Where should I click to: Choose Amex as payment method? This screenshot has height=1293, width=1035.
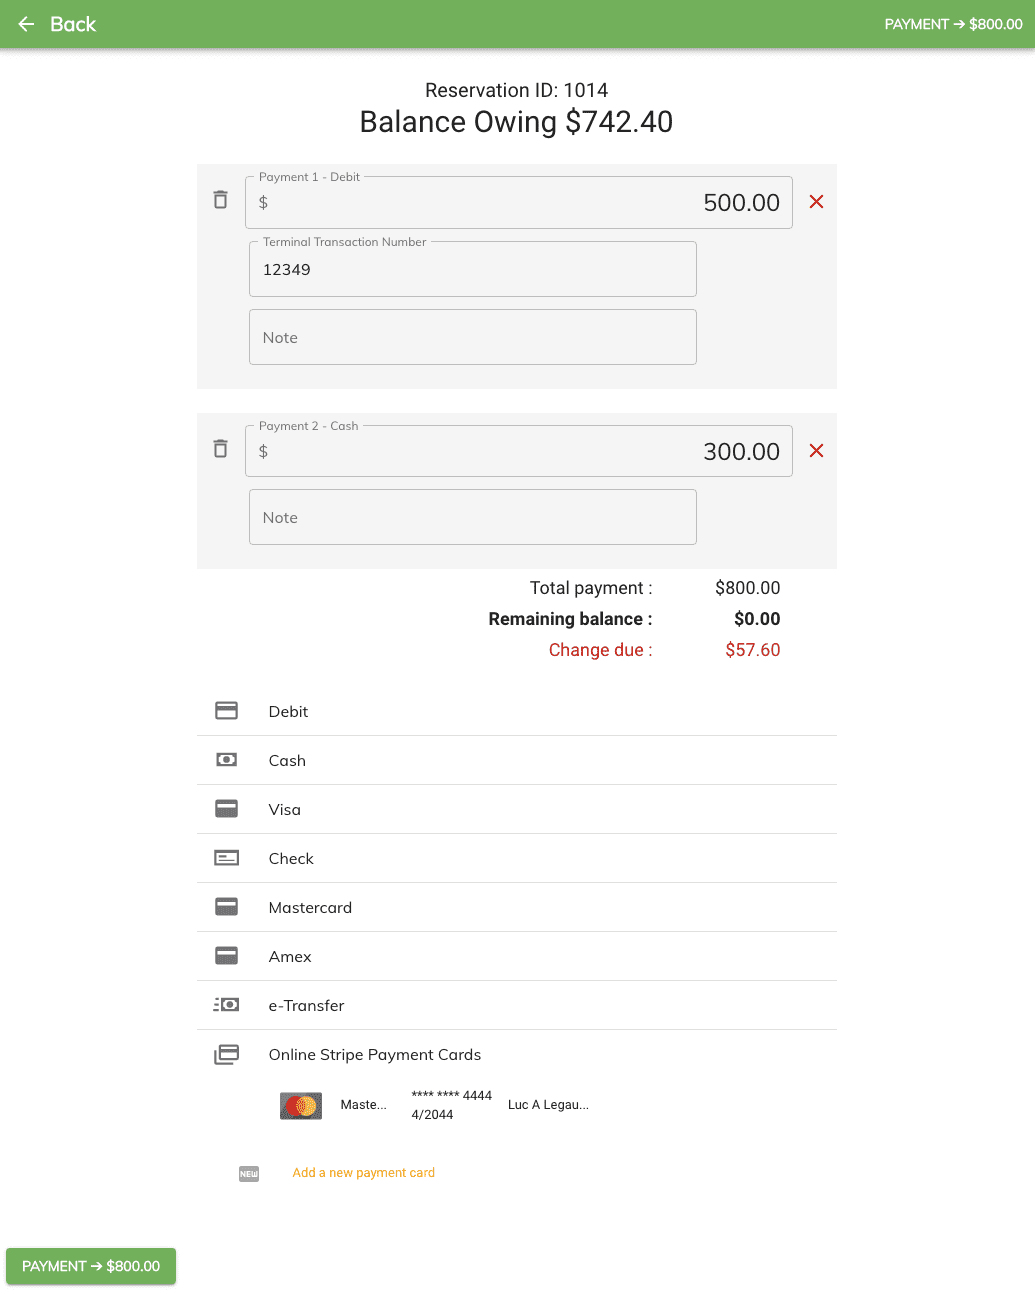click(x=517, y=956)
